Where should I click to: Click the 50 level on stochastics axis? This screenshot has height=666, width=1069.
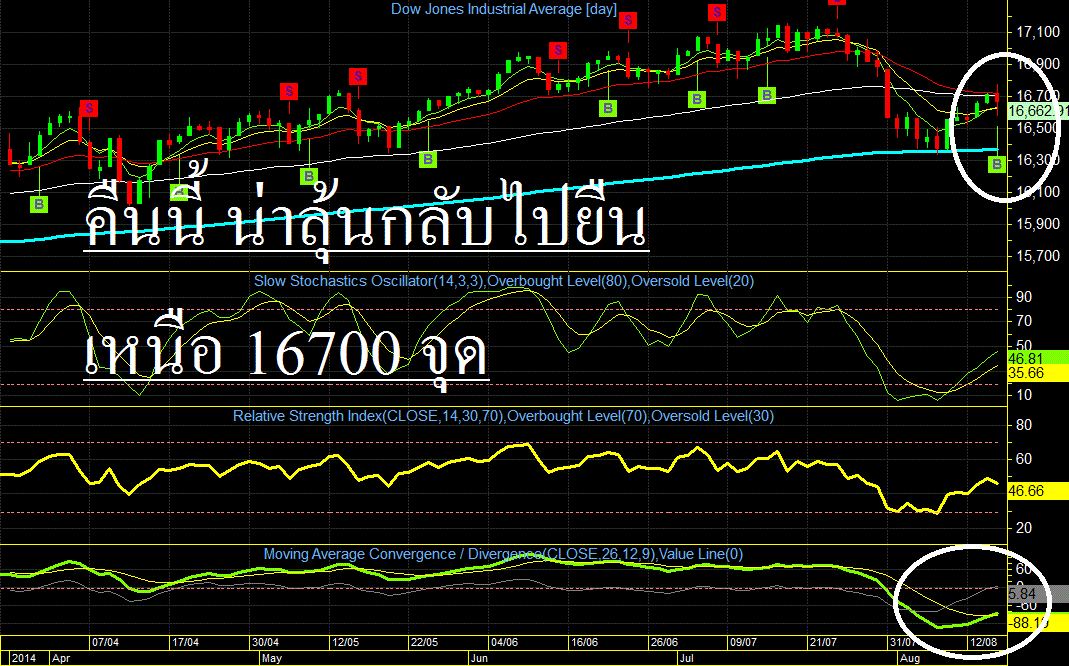1024,344
